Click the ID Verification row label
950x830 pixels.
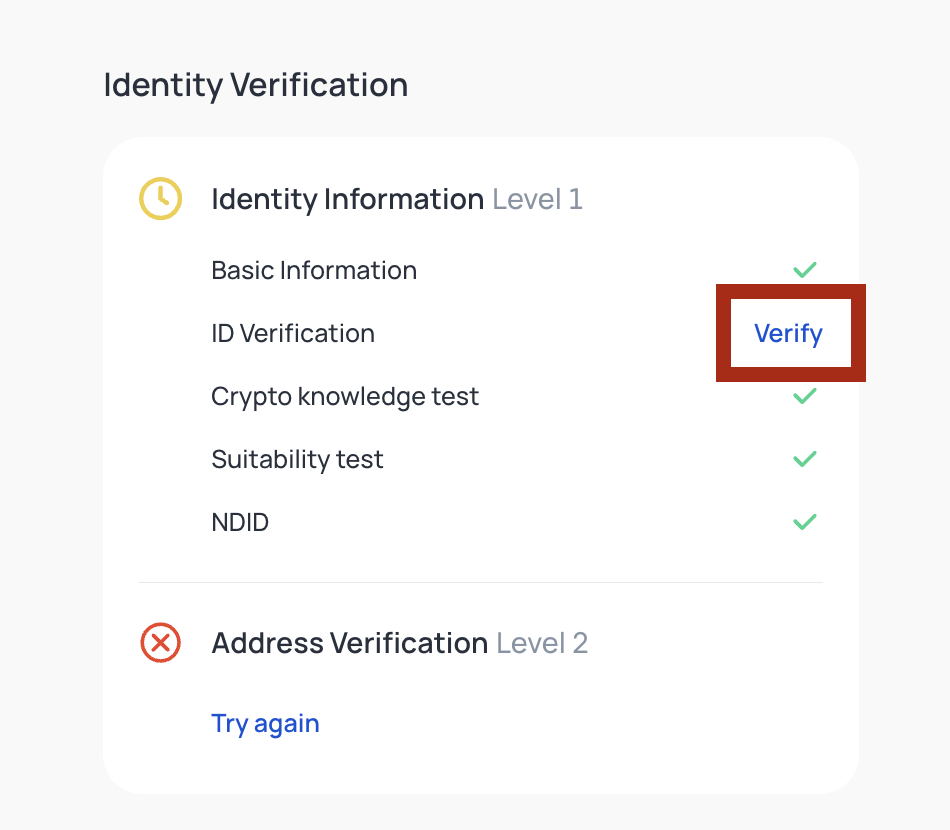293,333
